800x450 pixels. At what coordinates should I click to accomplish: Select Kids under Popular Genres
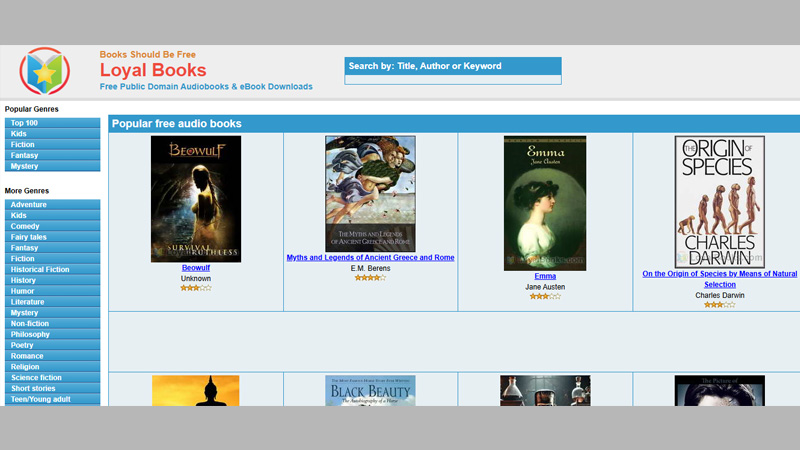(x=53, y=134)
